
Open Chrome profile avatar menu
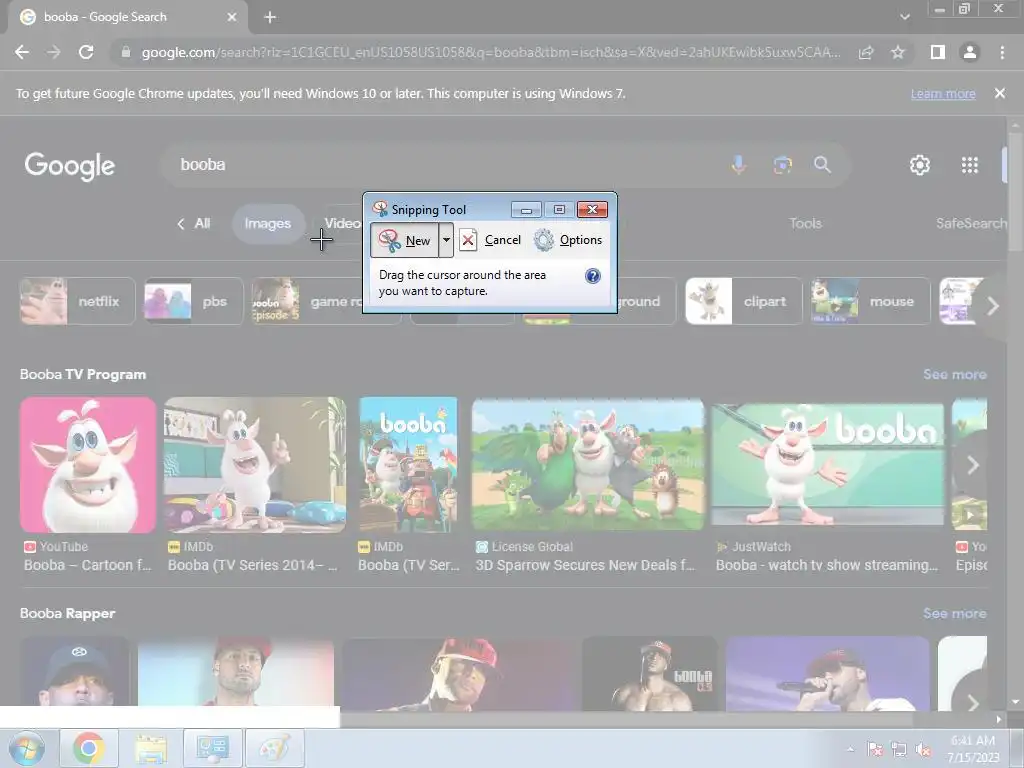click(970, 52)
